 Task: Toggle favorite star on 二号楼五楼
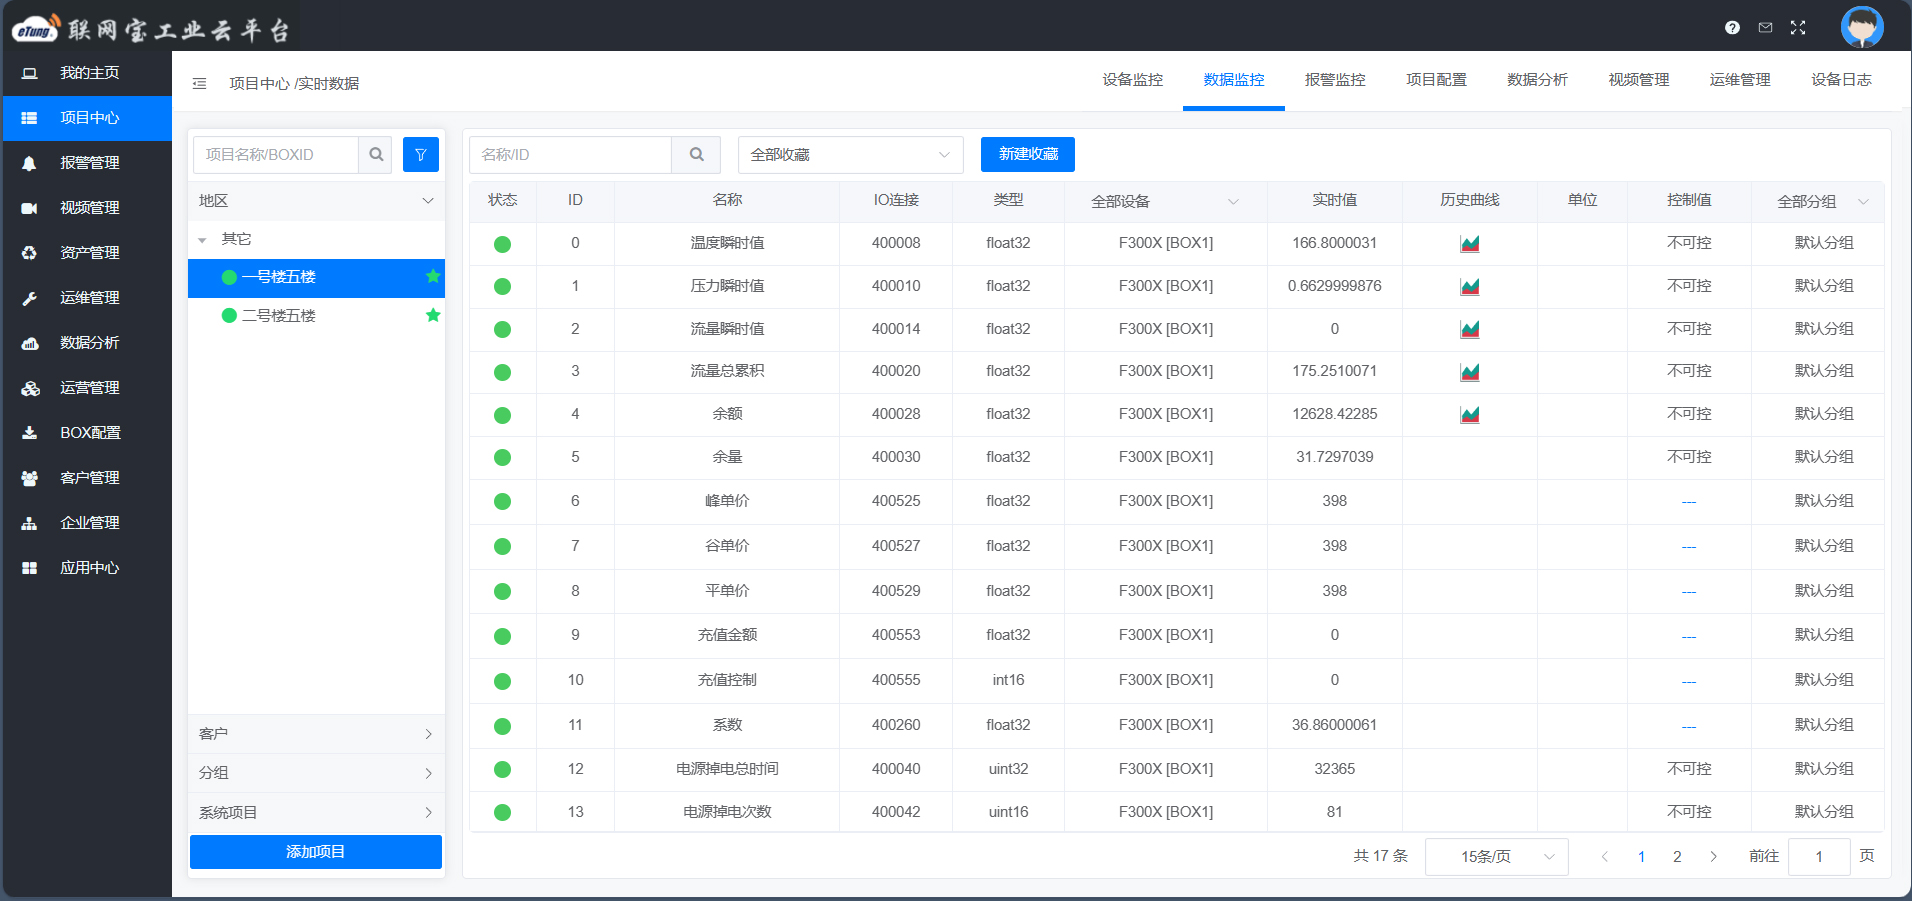click(x=433, y=316)
